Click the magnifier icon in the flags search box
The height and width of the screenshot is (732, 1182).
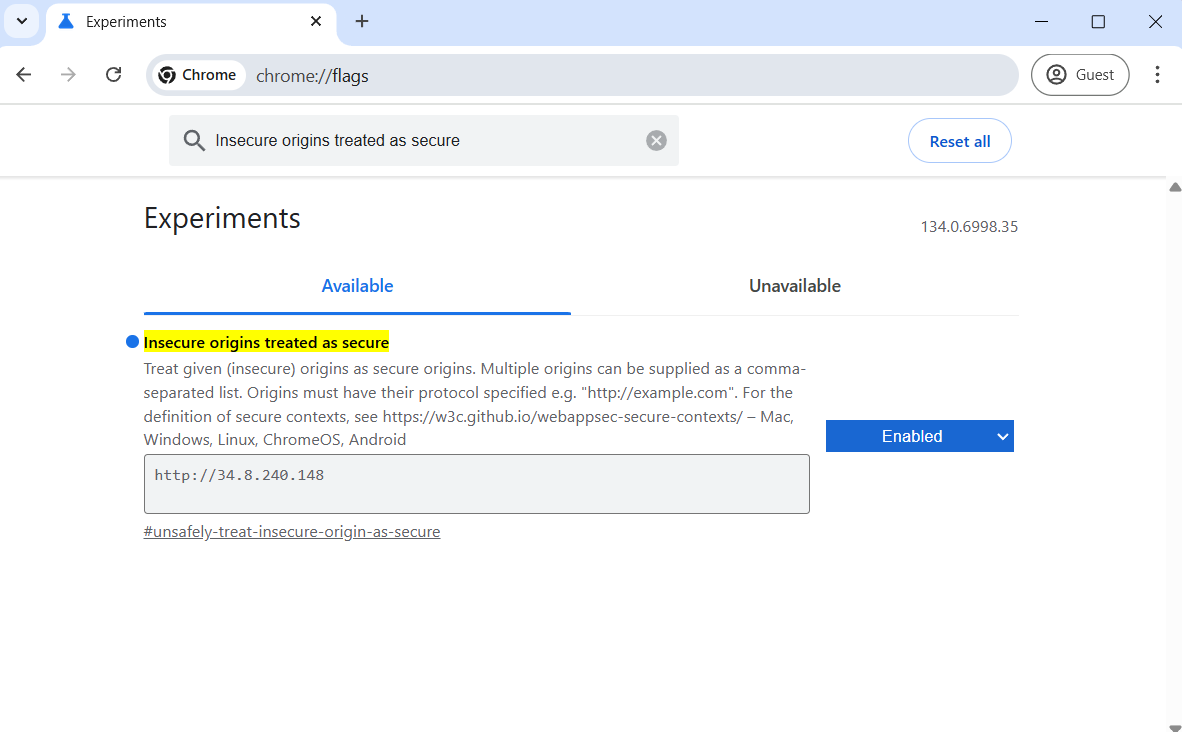pos(194,140)
